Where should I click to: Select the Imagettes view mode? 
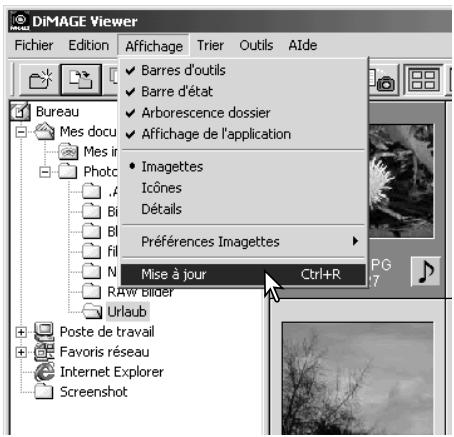(243, 166)
